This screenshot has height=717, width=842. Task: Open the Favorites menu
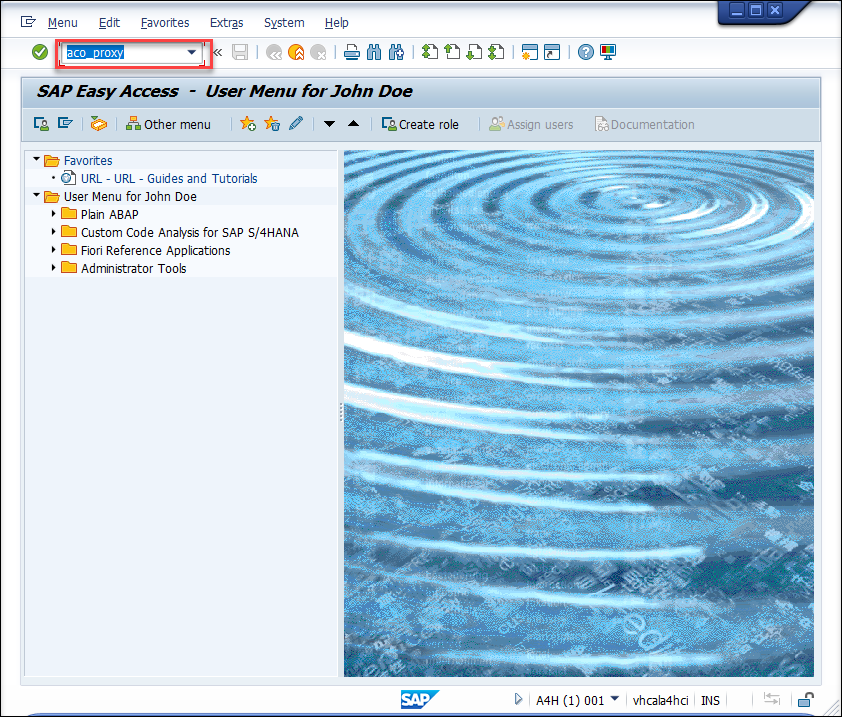point(165,23)
